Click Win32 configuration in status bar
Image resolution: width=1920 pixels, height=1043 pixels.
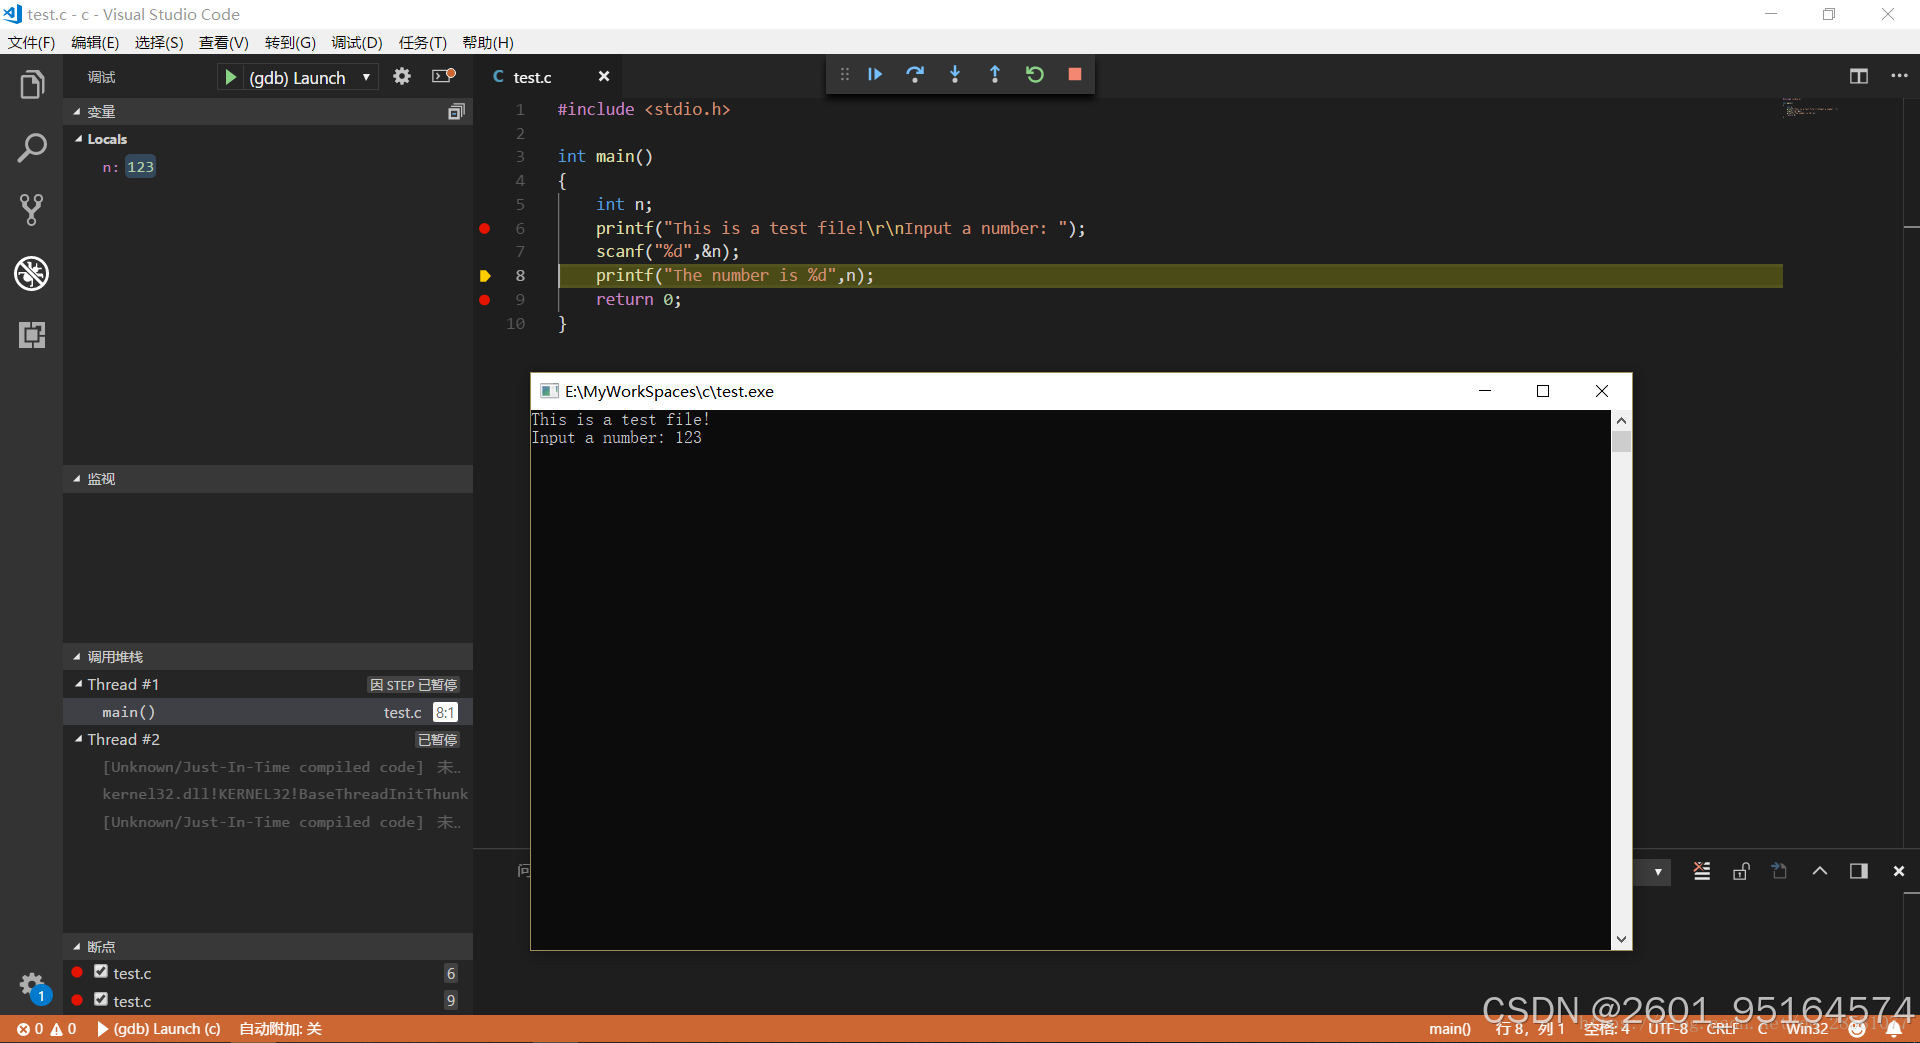click(x=1807, y=1029)
